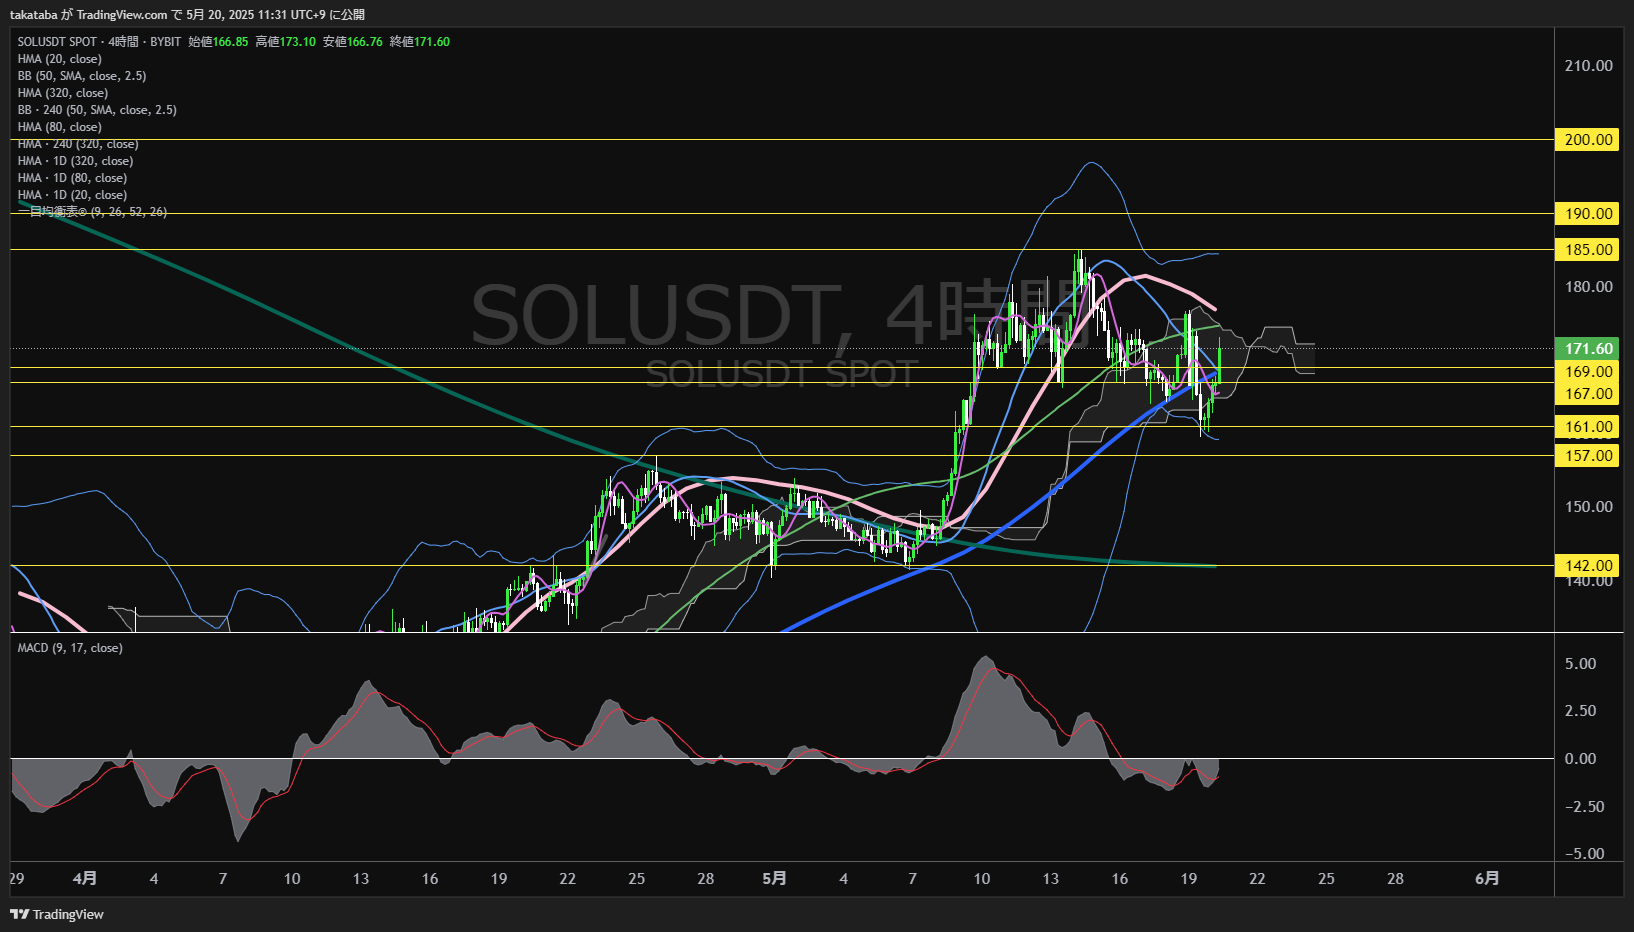Screen dimensions: 1634x932
Task: Click the 6月 label on time axis
Action: click(1487, 879)
